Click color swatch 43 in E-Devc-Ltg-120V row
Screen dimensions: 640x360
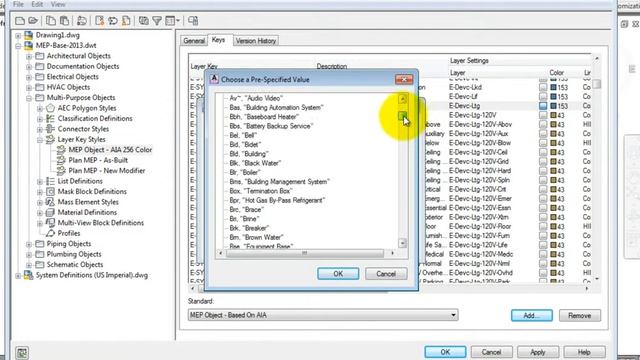[553, 115]
